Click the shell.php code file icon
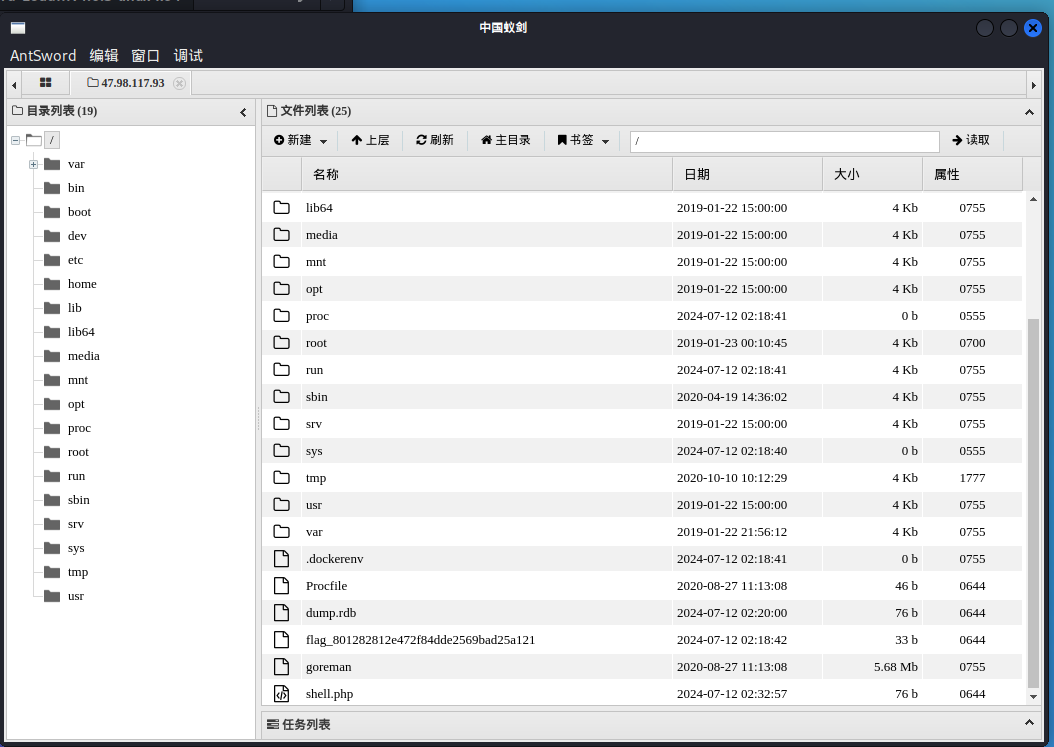 tap(282, 694)
